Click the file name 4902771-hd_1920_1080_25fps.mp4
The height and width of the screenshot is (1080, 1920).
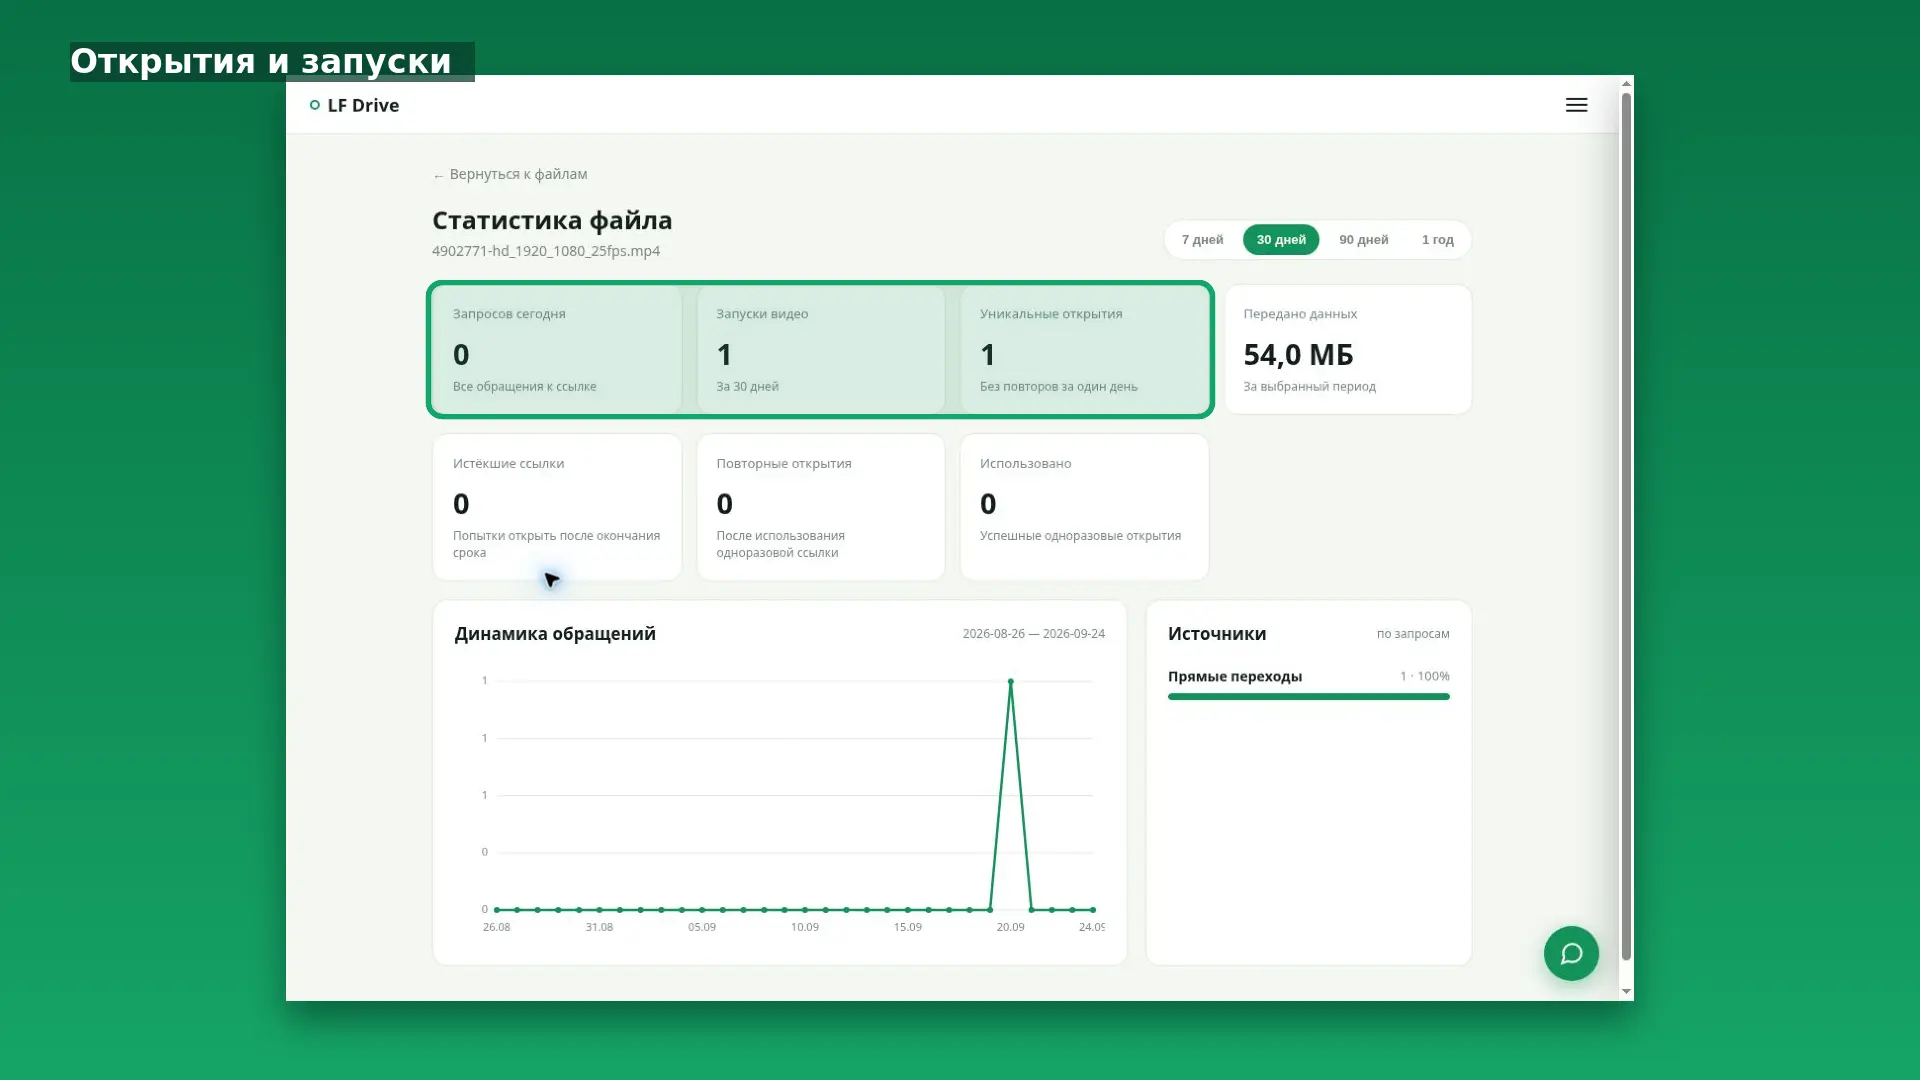pyautogui.click(x=546, y=251)
